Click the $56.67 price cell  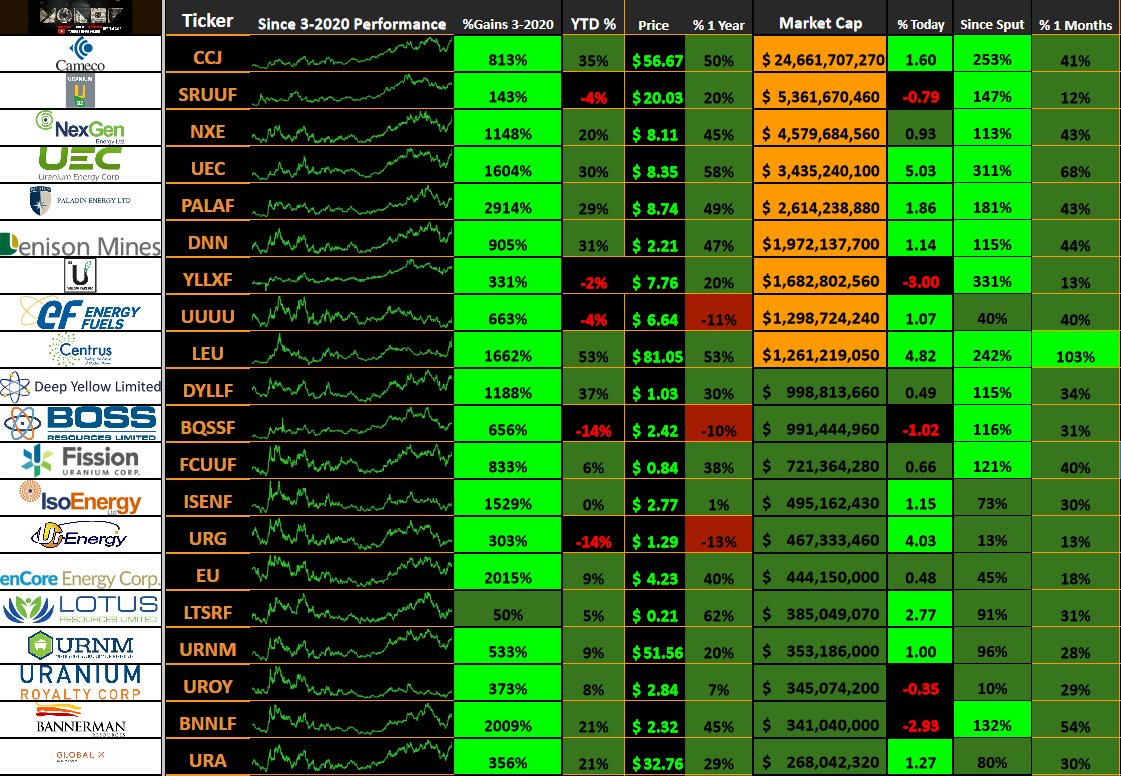656,55
